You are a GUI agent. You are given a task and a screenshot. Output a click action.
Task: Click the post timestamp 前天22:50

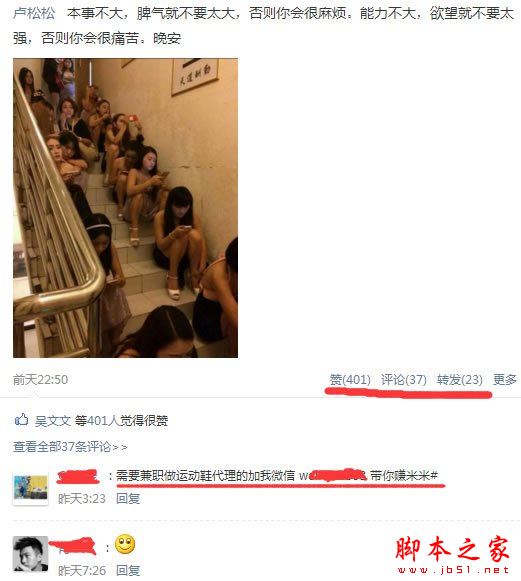pyautogui.click(x=40, y=379)
